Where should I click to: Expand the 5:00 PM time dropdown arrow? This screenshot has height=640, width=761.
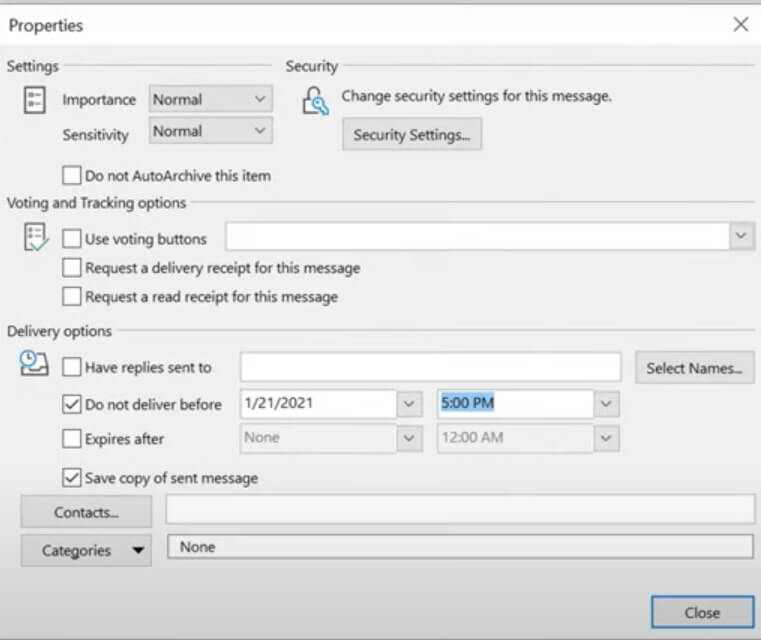pos(606,404)
